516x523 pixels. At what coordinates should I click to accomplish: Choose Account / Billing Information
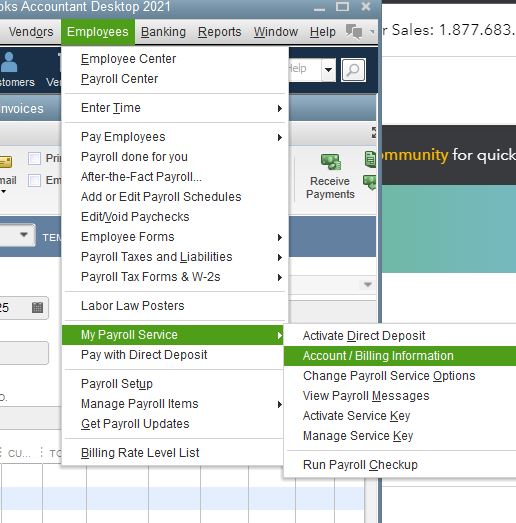(x=400, y=356)
